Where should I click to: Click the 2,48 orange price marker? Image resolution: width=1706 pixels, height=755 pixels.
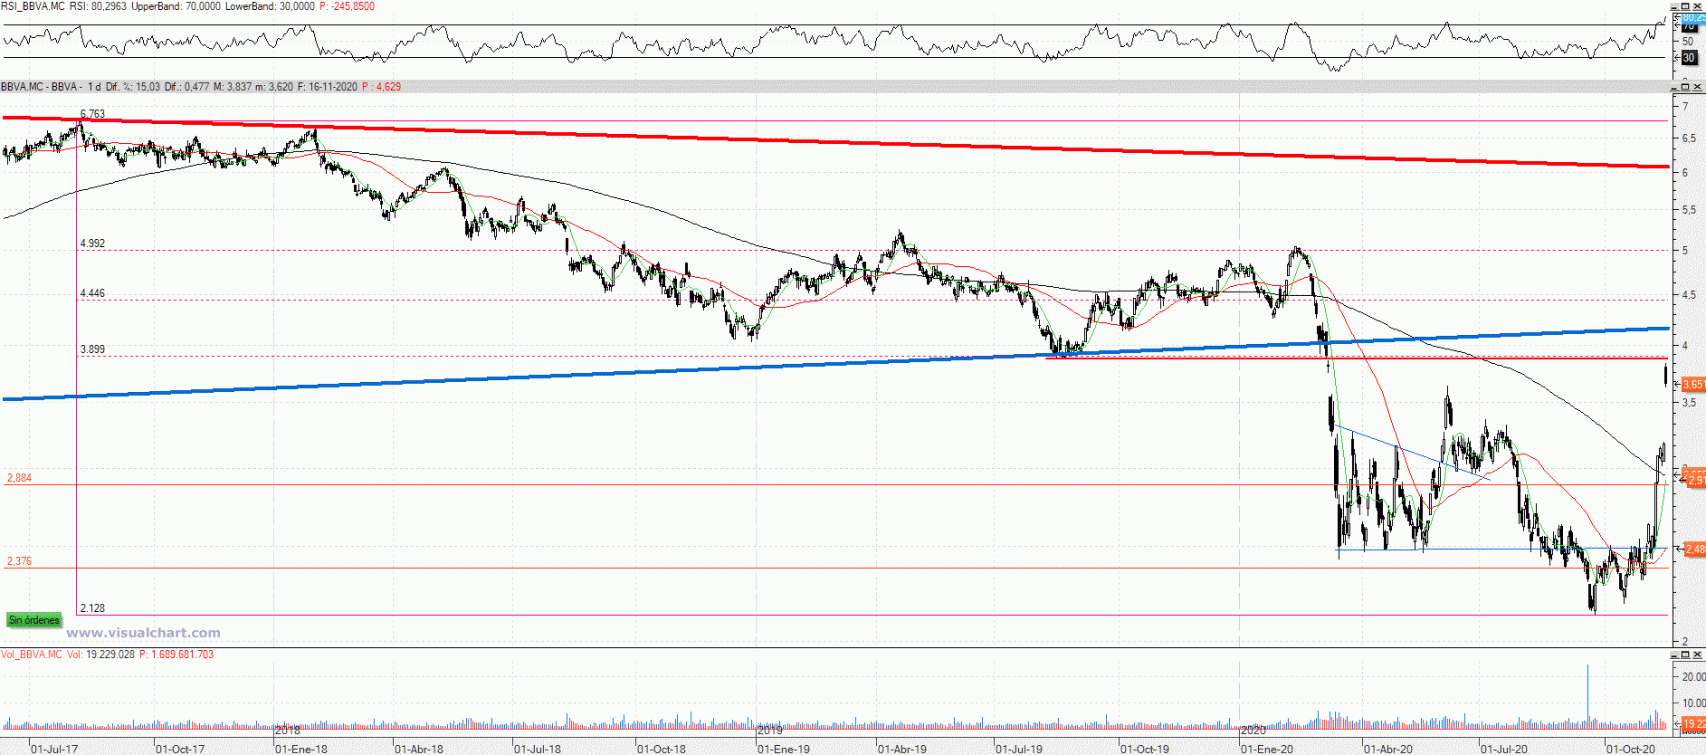(x=1693, y=549)
